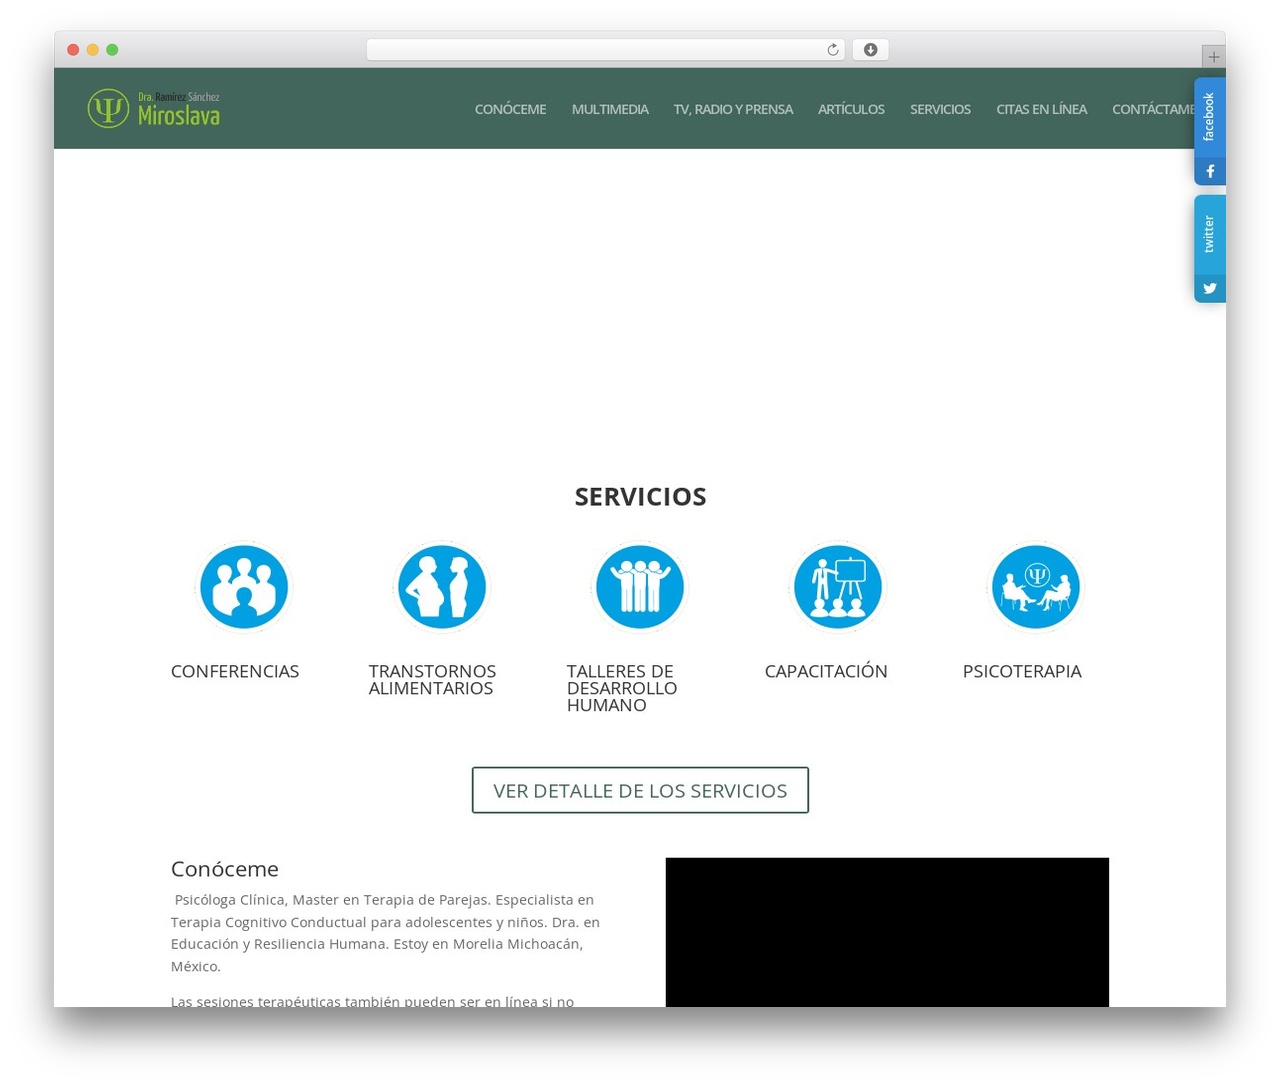The height and width of the screenshot is (1084, 1280).
Task: Click the large SERVICIOS heading
Action: tap(640, 496)
